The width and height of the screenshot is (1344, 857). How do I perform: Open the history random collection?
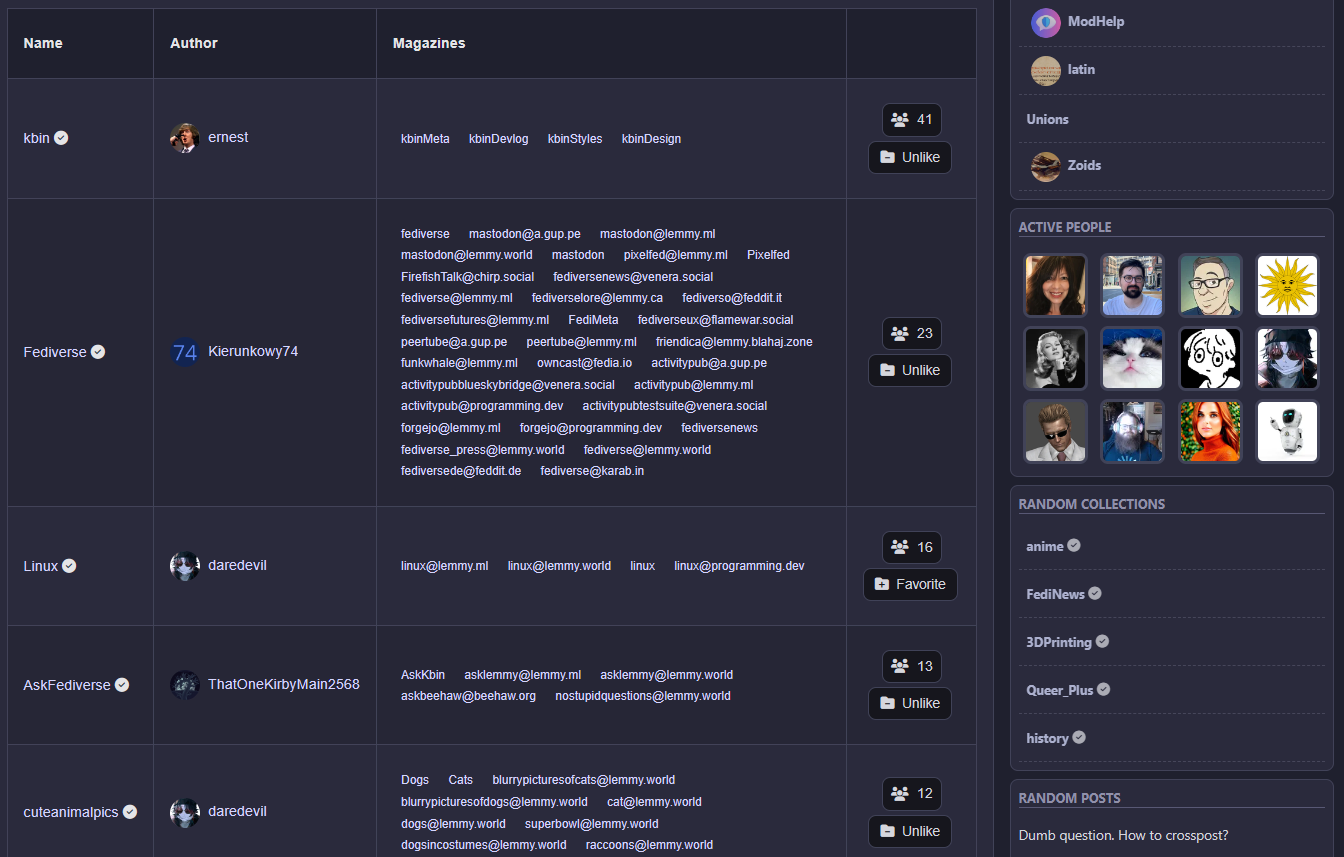click(1047, 738)
